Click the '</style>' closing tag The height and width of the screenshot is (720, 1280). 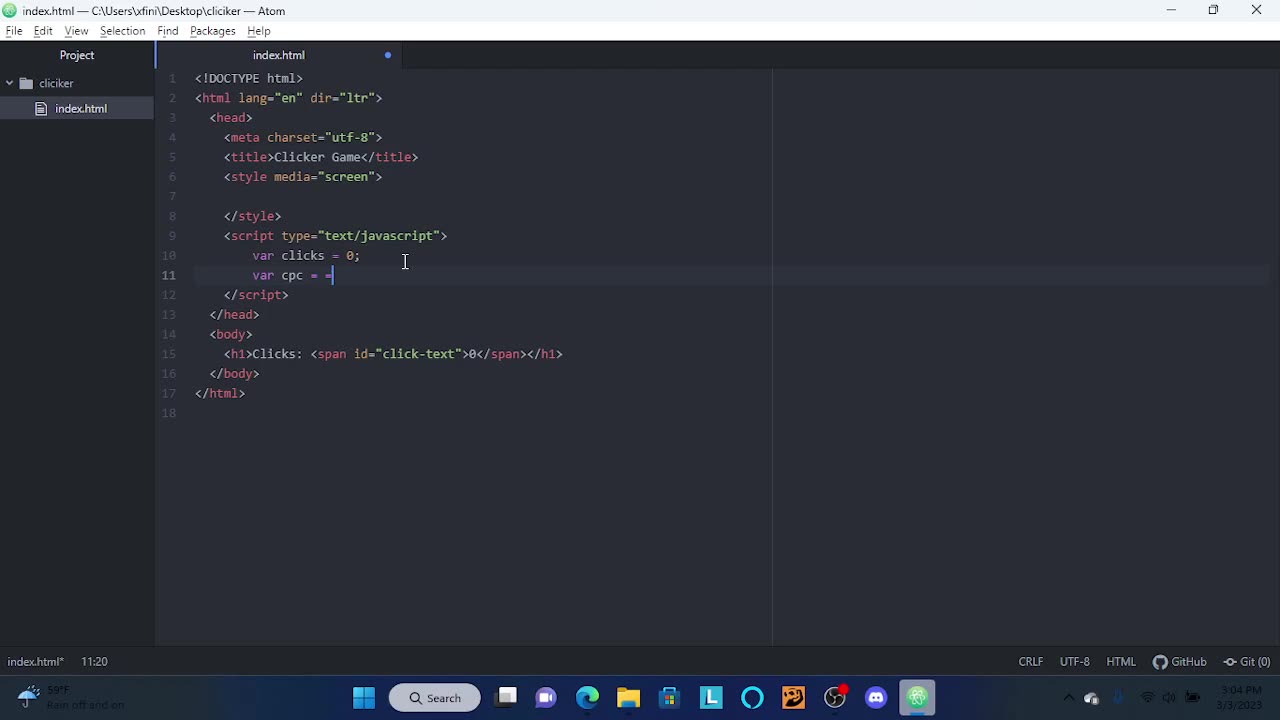coord(253,216)
